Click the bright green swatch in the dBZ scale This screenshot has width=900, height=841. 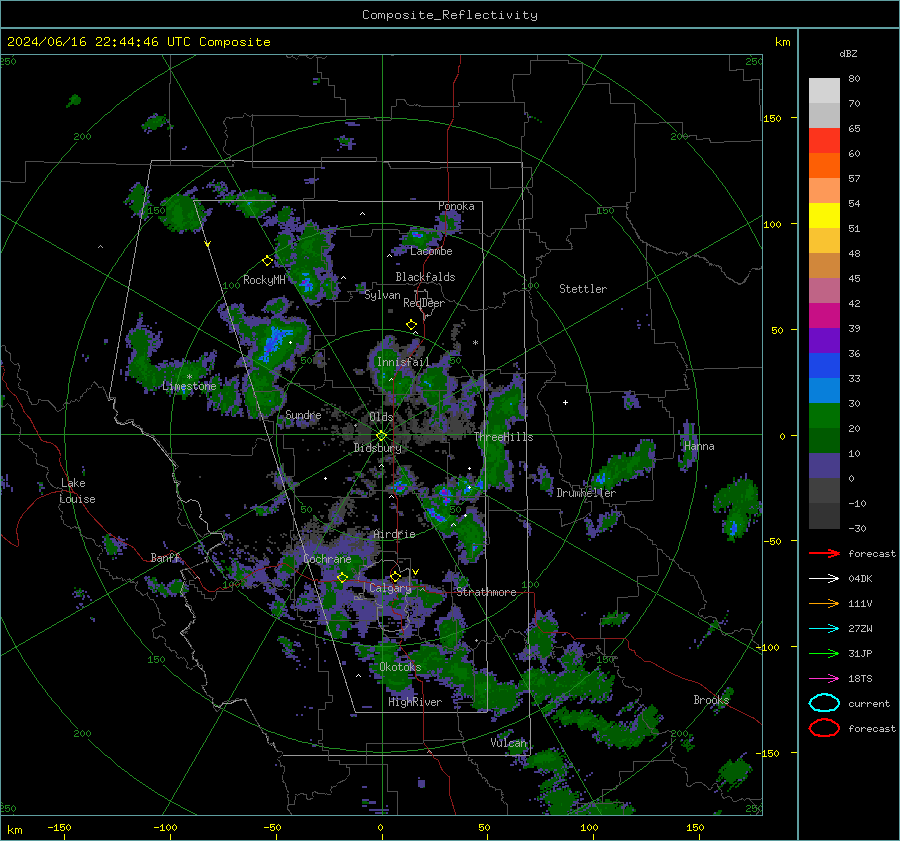point(824,415)
